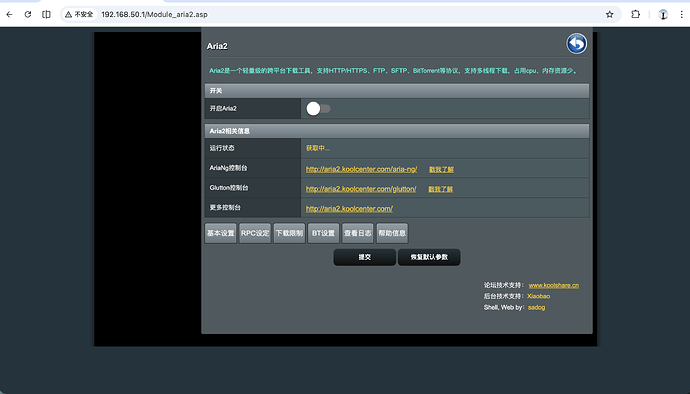Select the BT设置 tab

click(x=323, y=233)
